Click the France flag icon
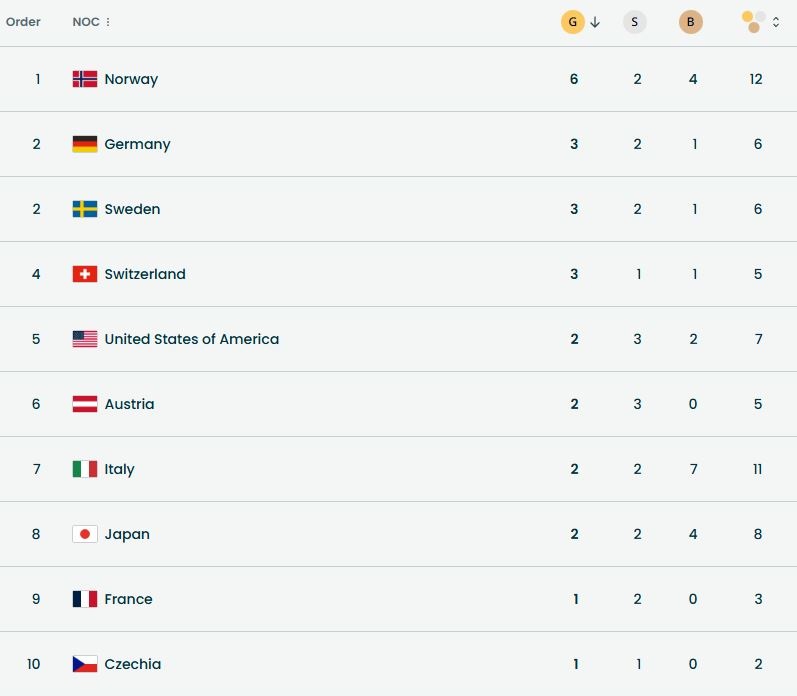This screenshot has height=696, width=797. [x=84, y=599]
